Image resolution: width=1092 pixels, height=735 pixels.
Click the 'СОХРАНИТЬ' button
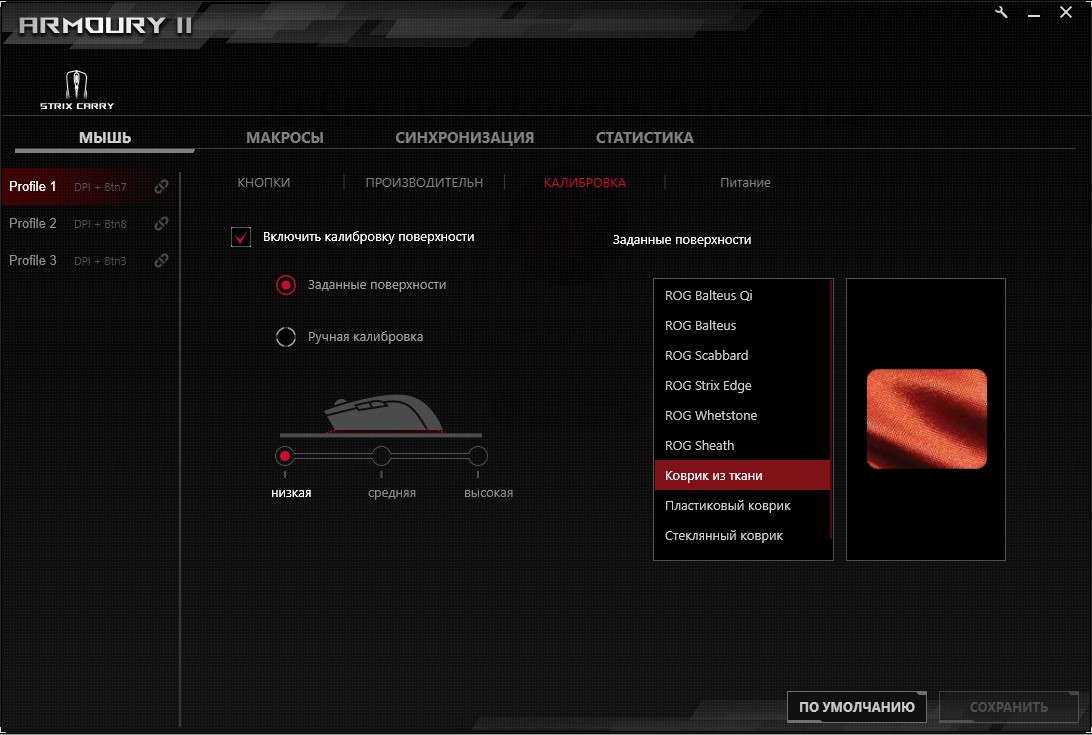pyautogui.click(x=1008, y=707)
